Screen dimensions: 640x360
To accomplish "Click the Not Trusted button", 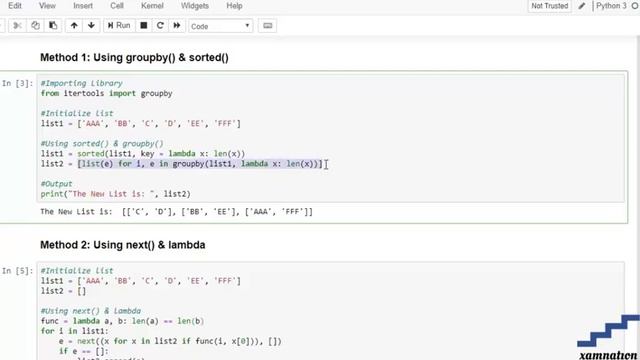I will pos(549,6).
